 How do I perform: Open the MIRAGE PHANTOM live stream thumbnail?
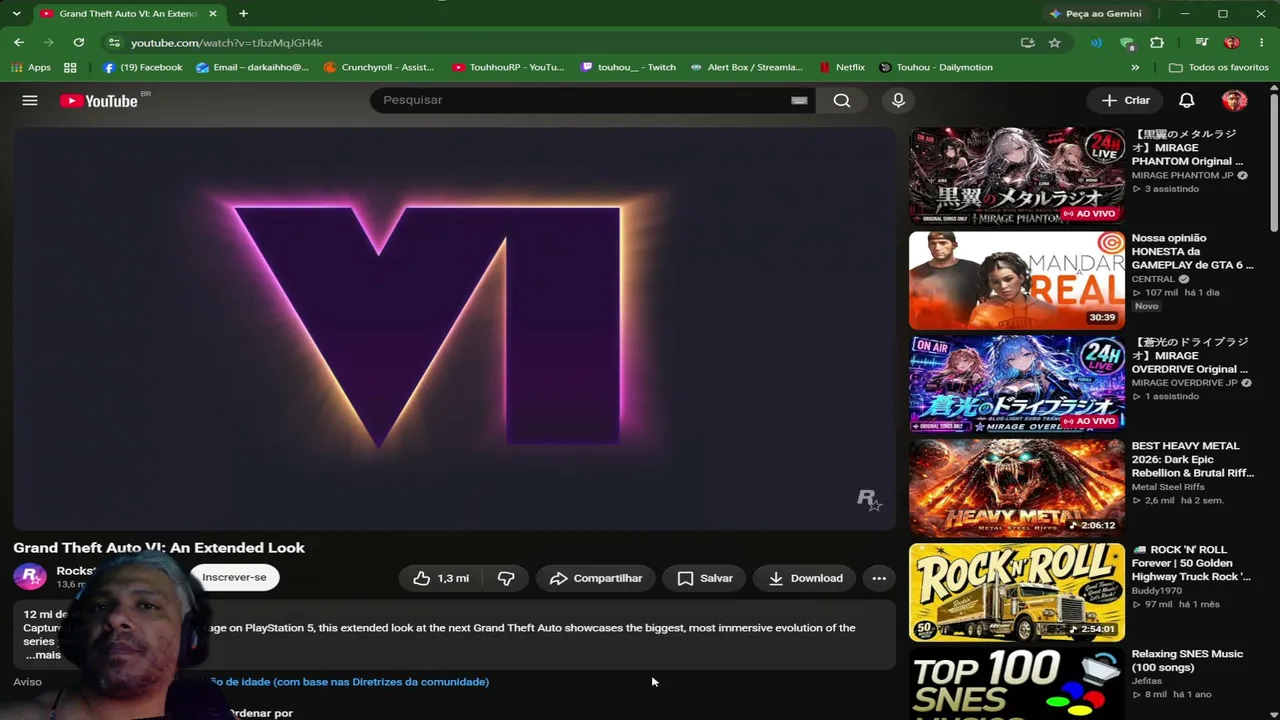(x=1017, y=176)
